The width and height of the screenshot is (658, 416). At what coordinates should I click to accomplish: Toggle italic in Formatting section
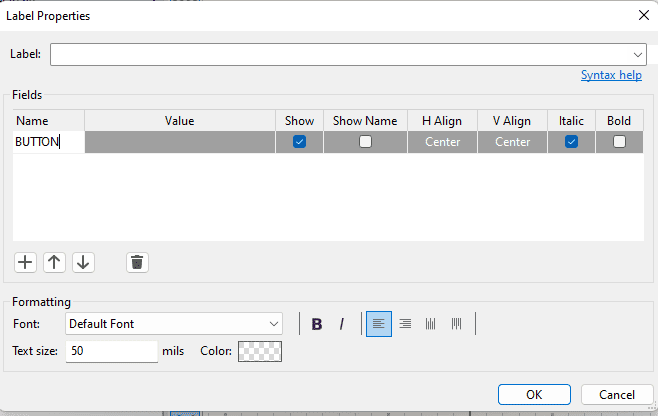tap(342, 324)
